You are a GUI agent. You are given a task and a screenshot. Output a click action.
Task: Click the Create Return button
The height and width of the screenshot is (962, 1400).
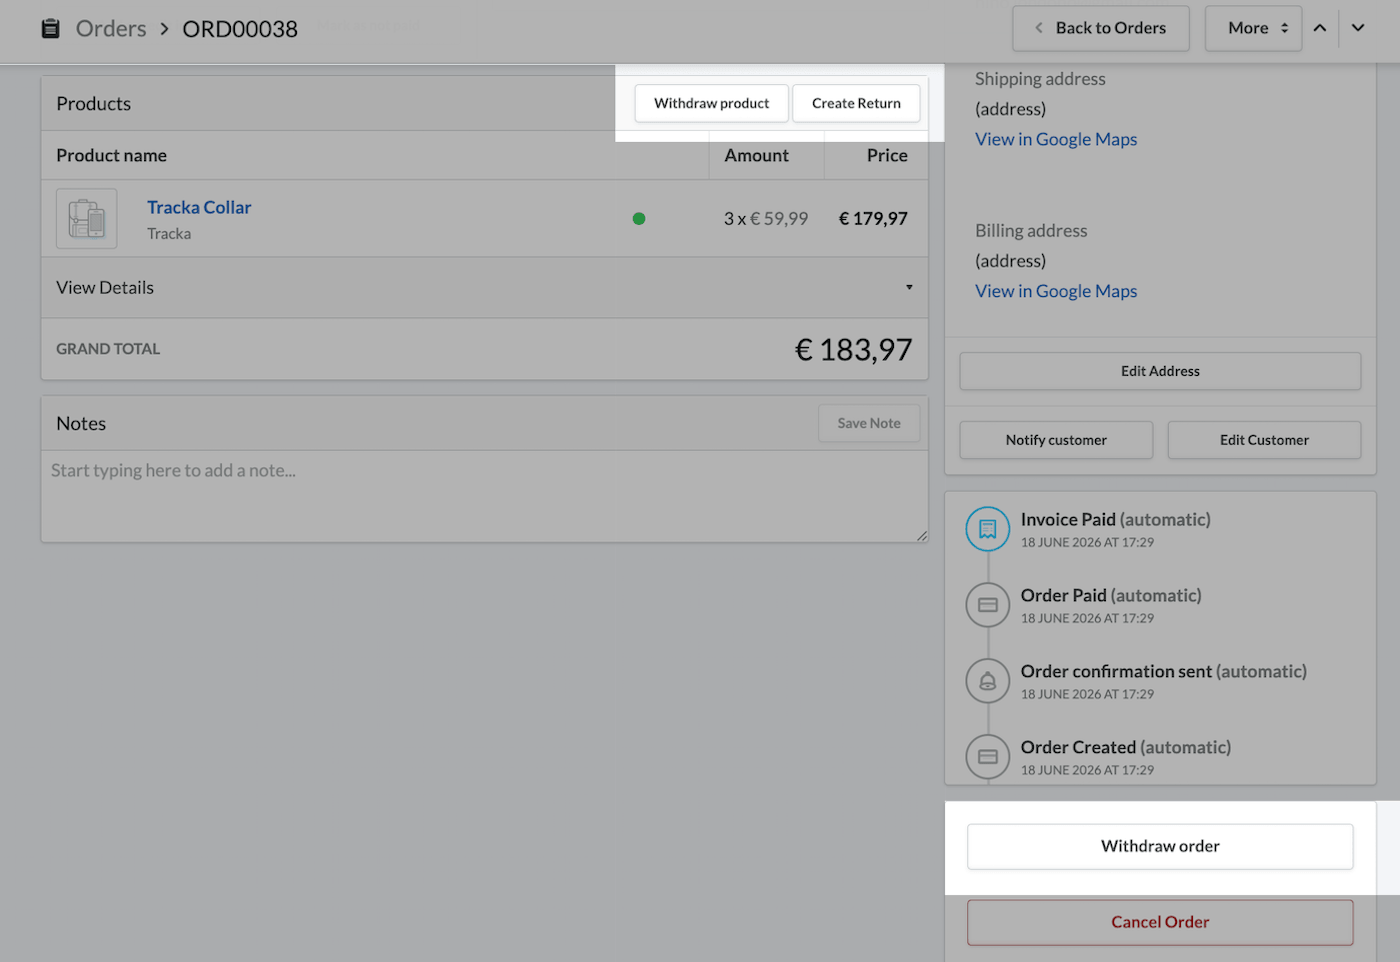click(856, 103)
